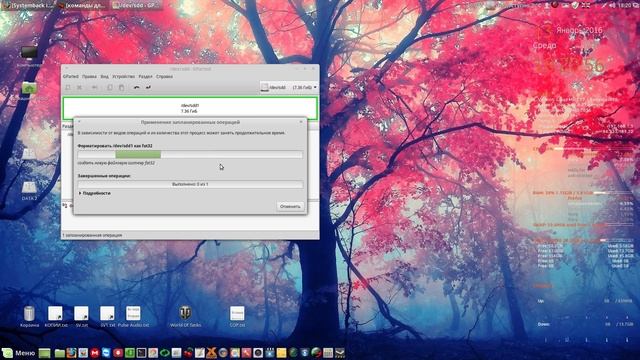
Task: Open the DATA 2 drive desktop icon
Action: coord(29,191)
